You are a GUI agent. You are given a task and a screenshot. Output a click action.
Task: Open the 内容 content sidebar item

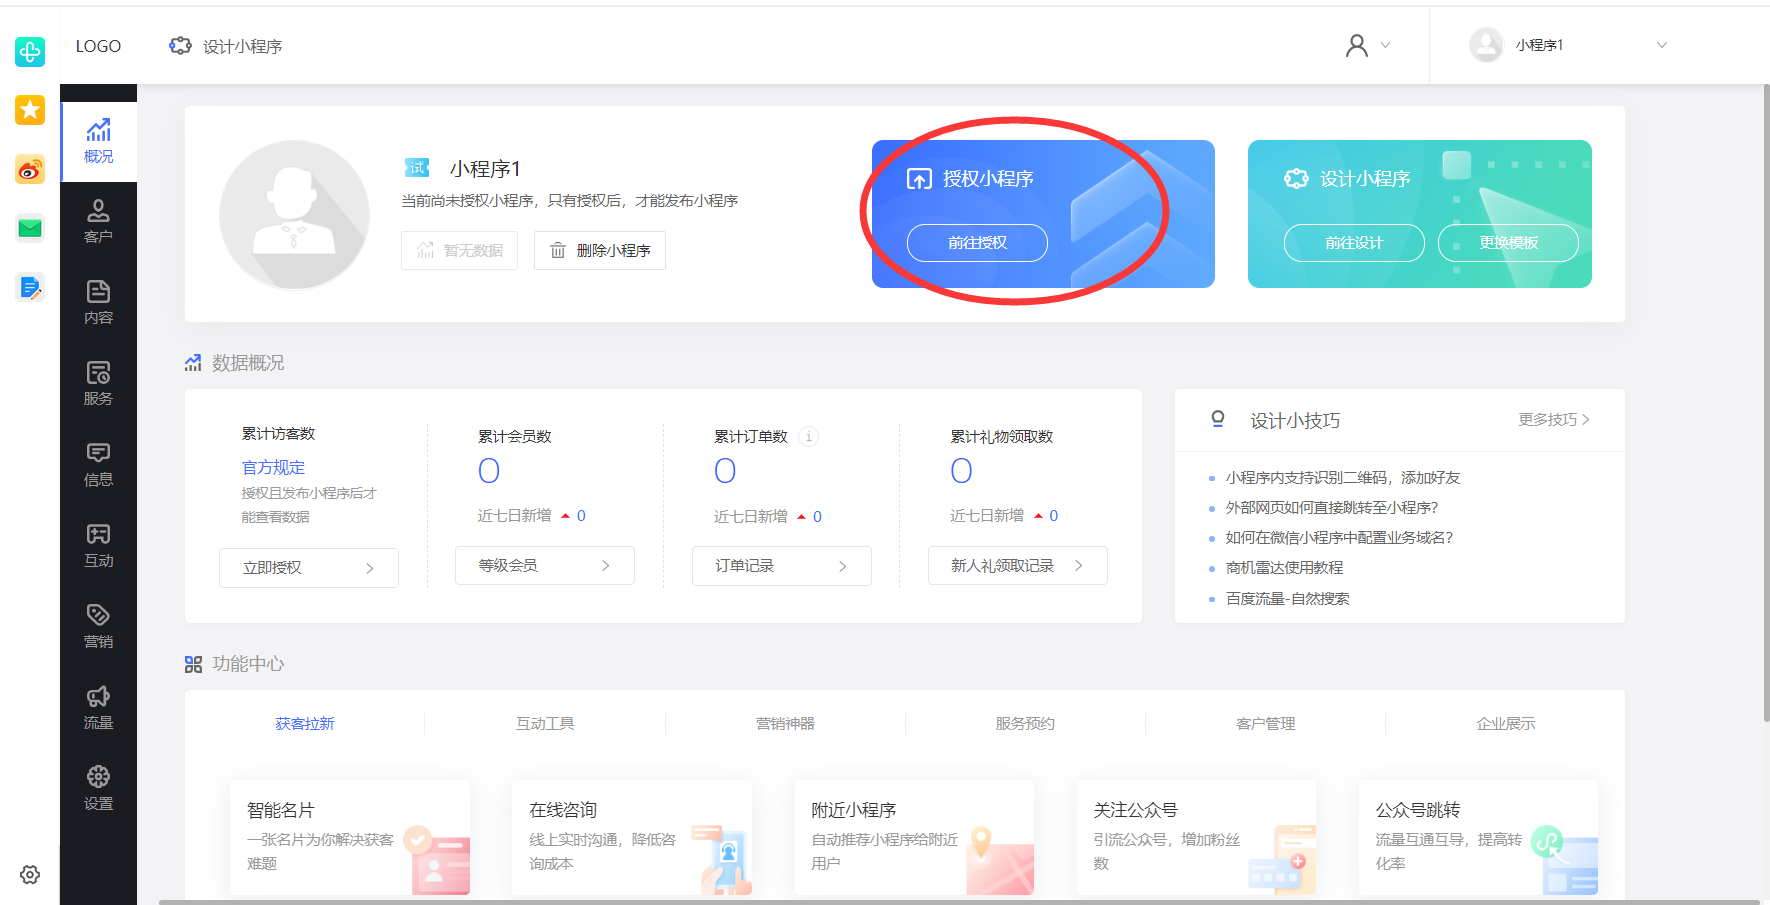98,303
